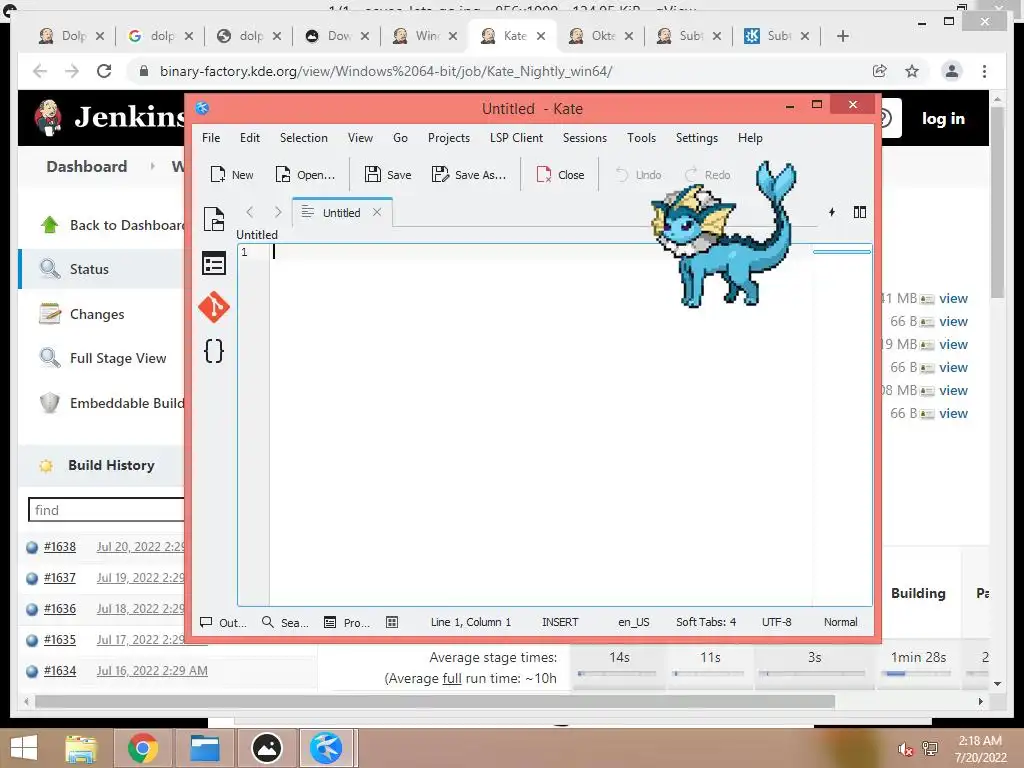
Task: Click the Redo toolbar button in Kate
Action: (x=707, y=174)
